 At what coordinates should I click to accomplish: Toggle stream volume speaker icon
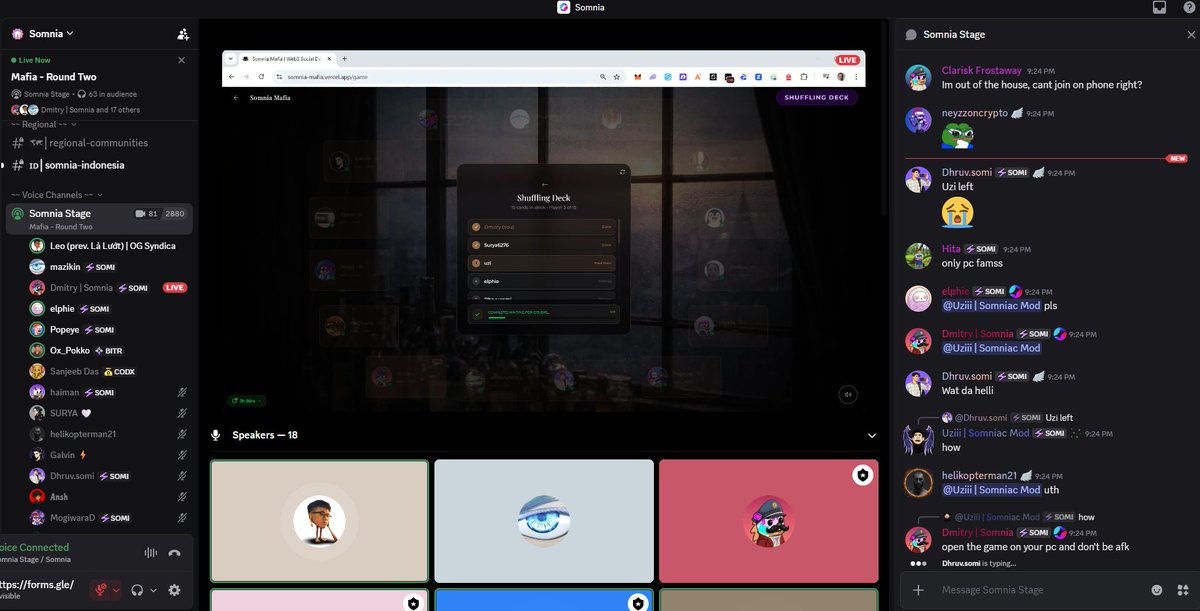pyautogui.click(x=848, y=395)
